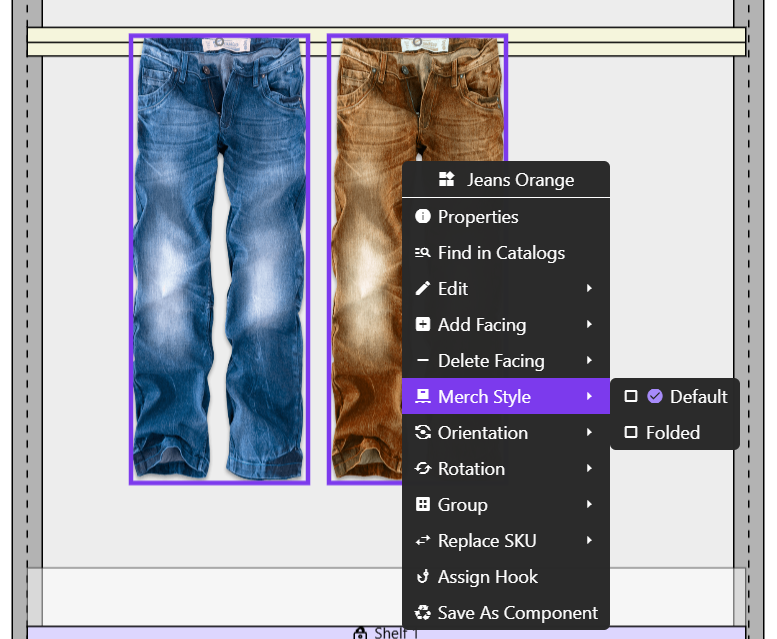Image resolution: width=777 pixels, height=639 pixels.
Task: Click the info icon beside Properties
Action: (422, 217)
